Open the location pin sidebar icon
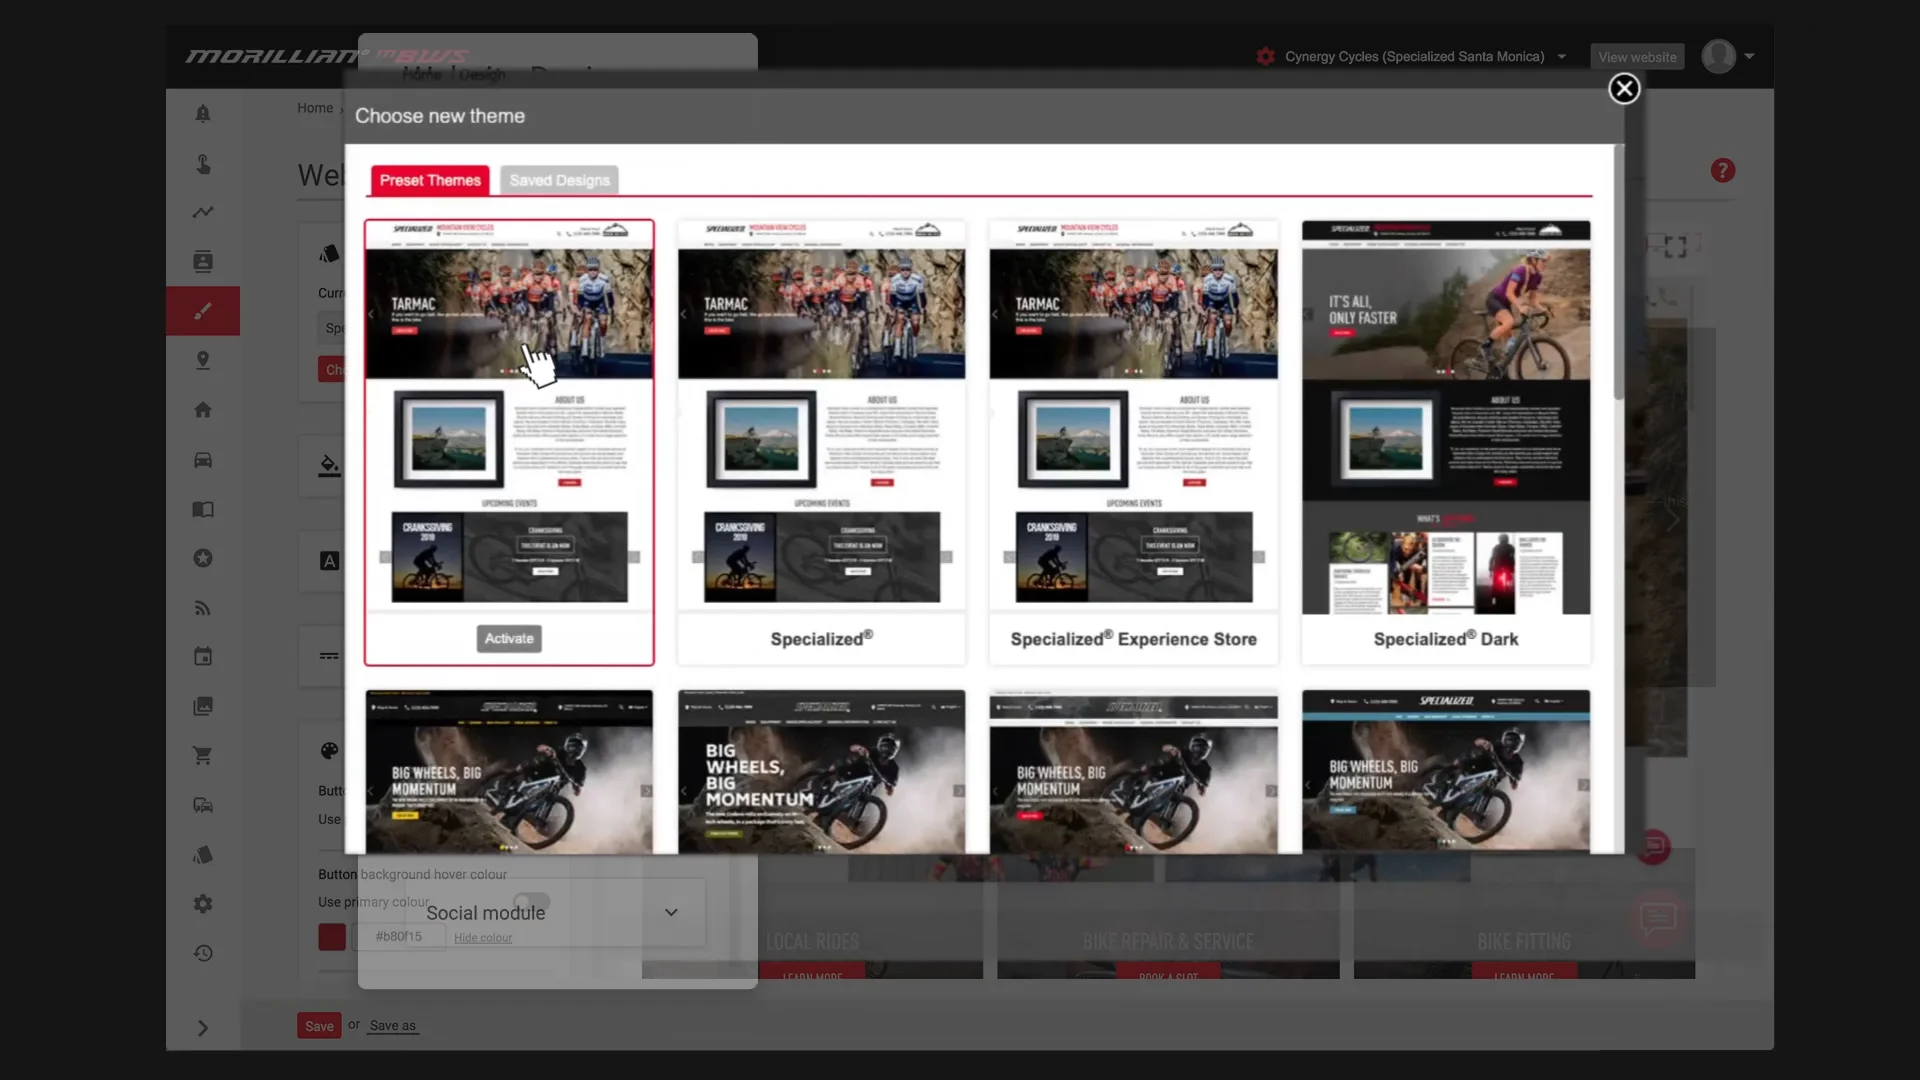Viewport: 1920px width, 1080px height. 203,360
